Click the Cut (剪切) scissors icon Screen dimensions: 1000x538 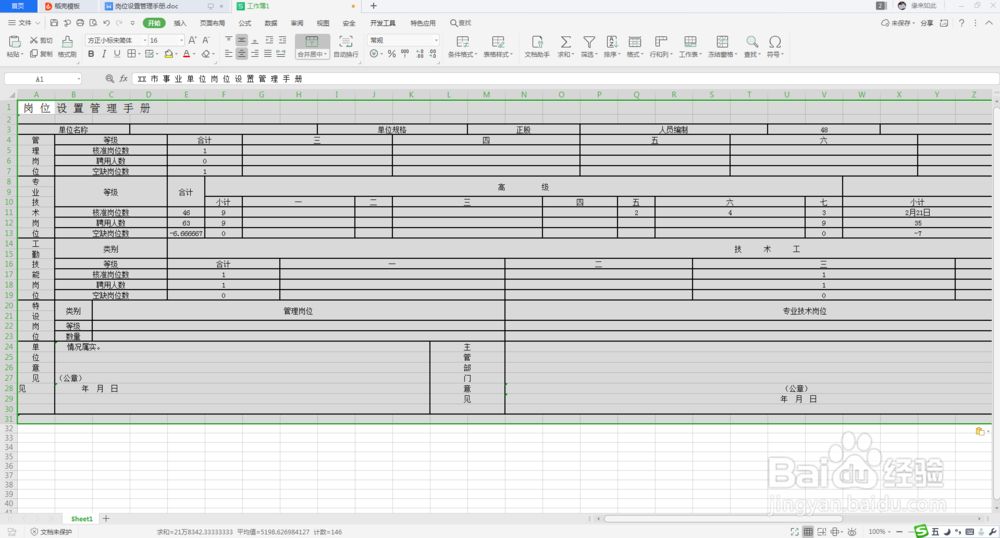tap(34, 40)
